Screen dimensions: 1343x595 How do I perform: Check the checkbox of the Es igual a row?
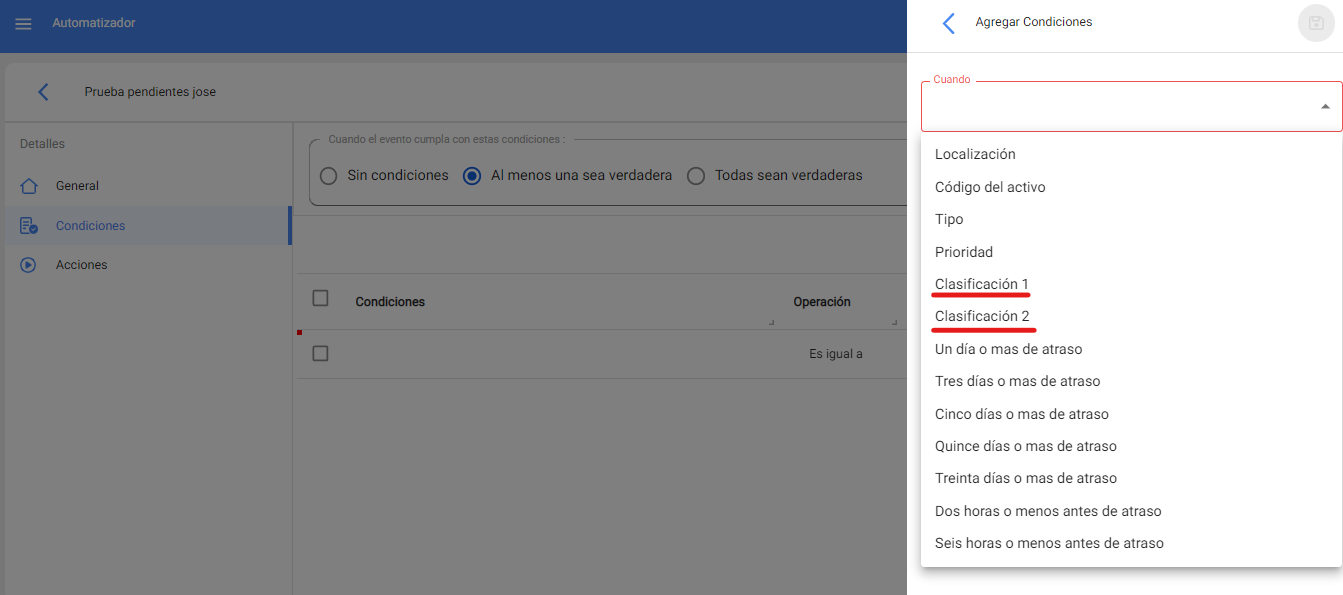point(320,353)
